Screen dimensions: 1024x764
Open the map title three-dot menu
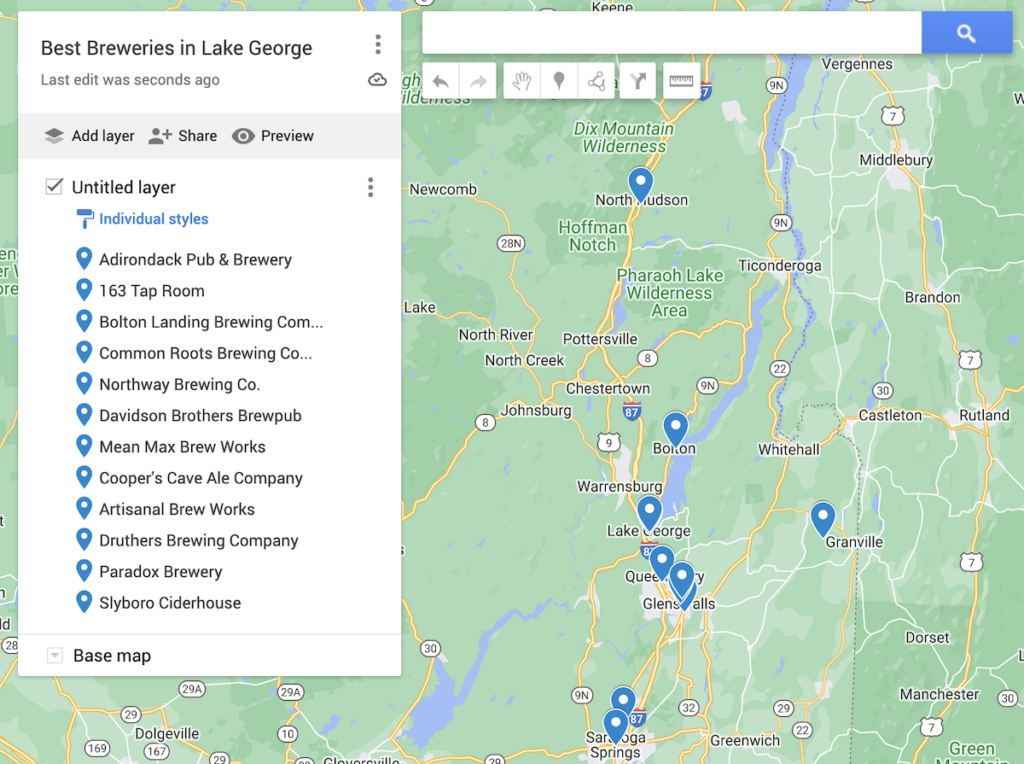click(x=377, y=44)
